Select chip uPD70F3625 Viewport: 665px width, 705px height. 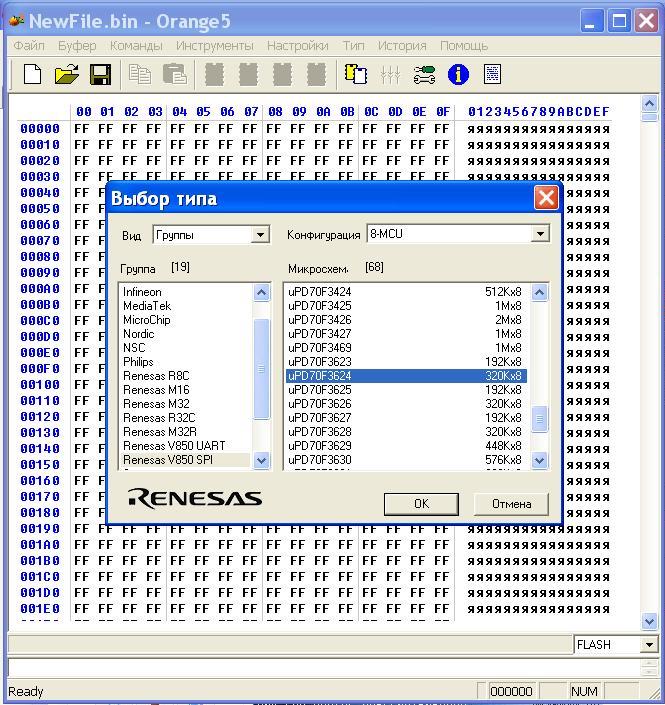[x=406, y=389]
